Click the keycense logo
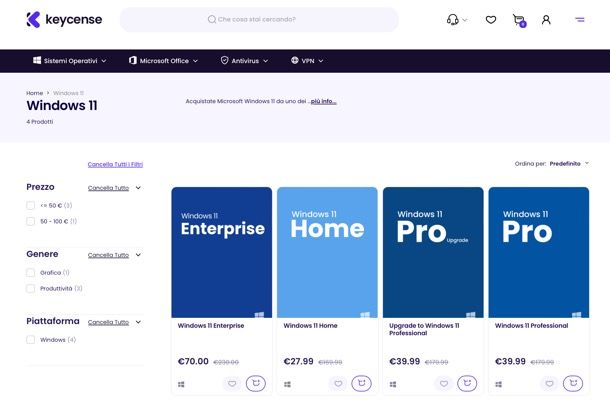 [x=64, y=19]
